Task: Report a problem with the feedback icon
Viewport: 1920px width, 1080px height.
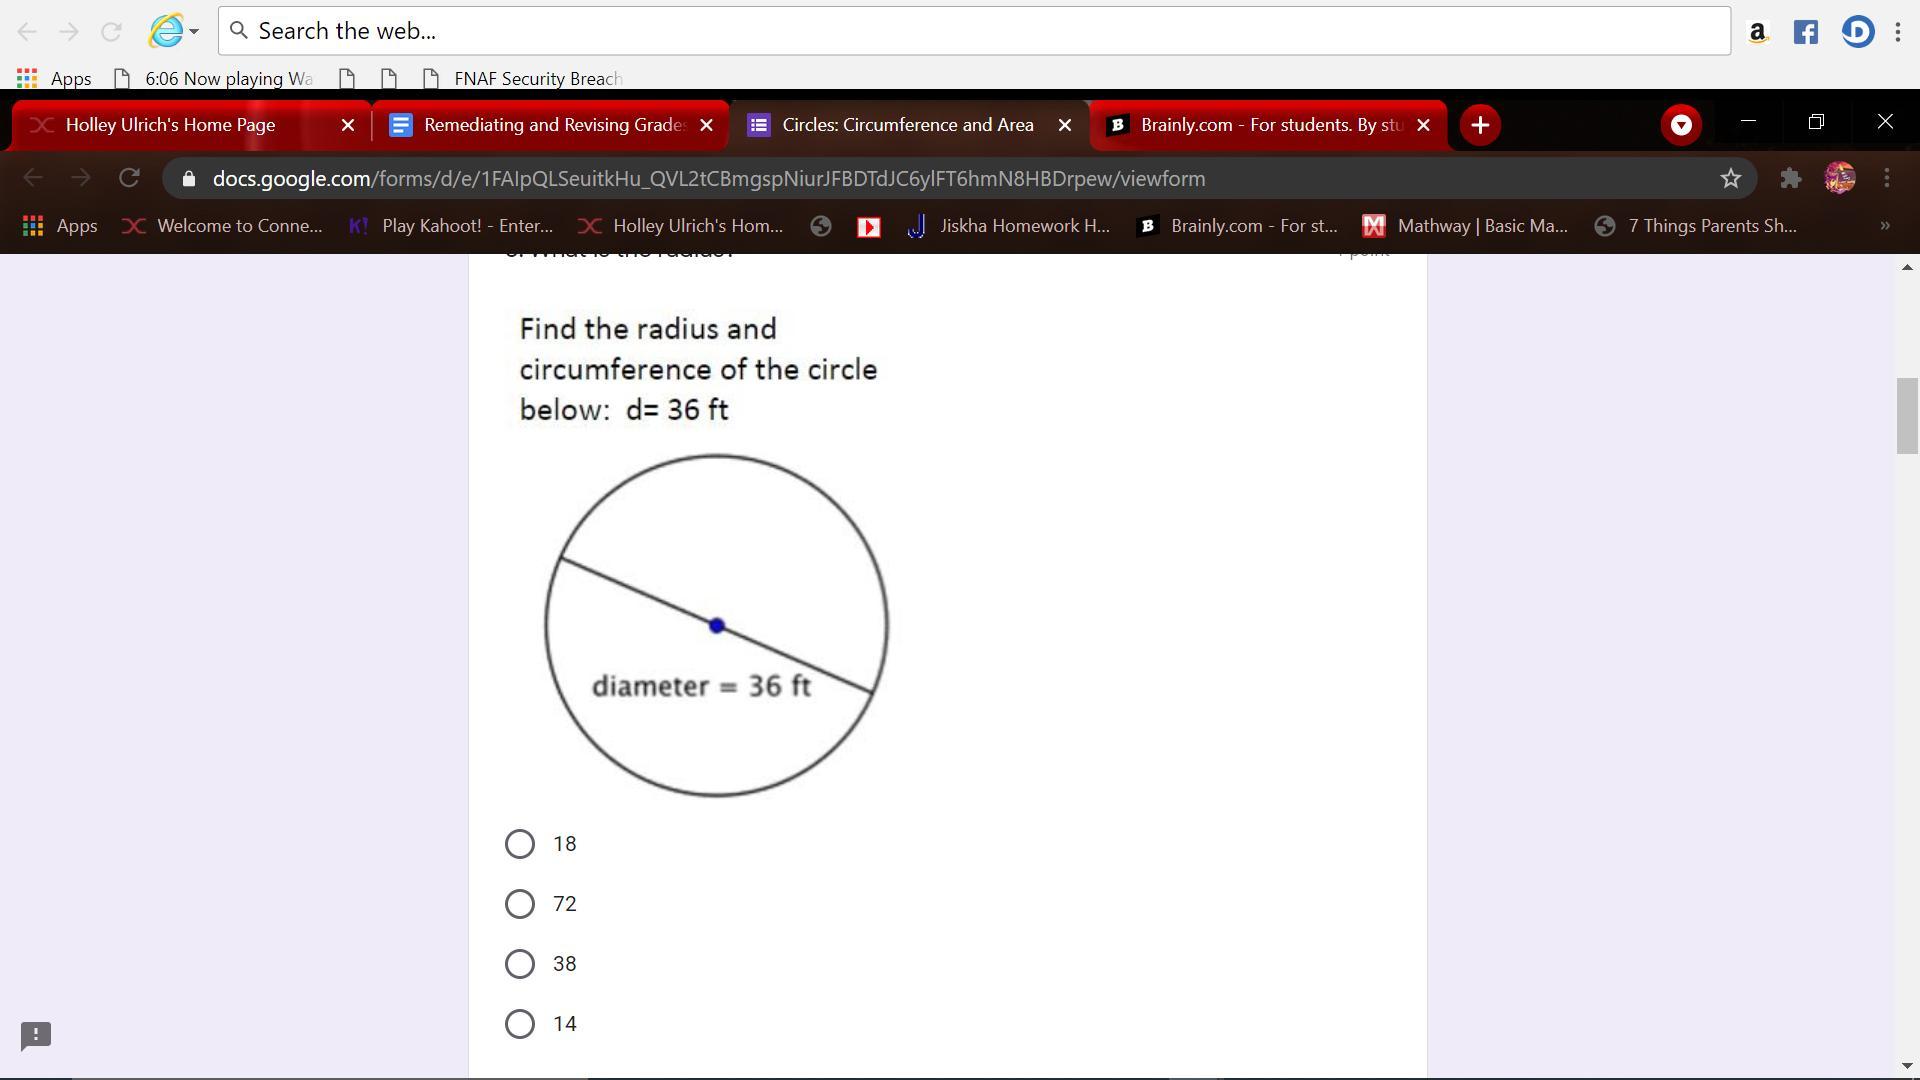Action: [x=36, y=1035]
